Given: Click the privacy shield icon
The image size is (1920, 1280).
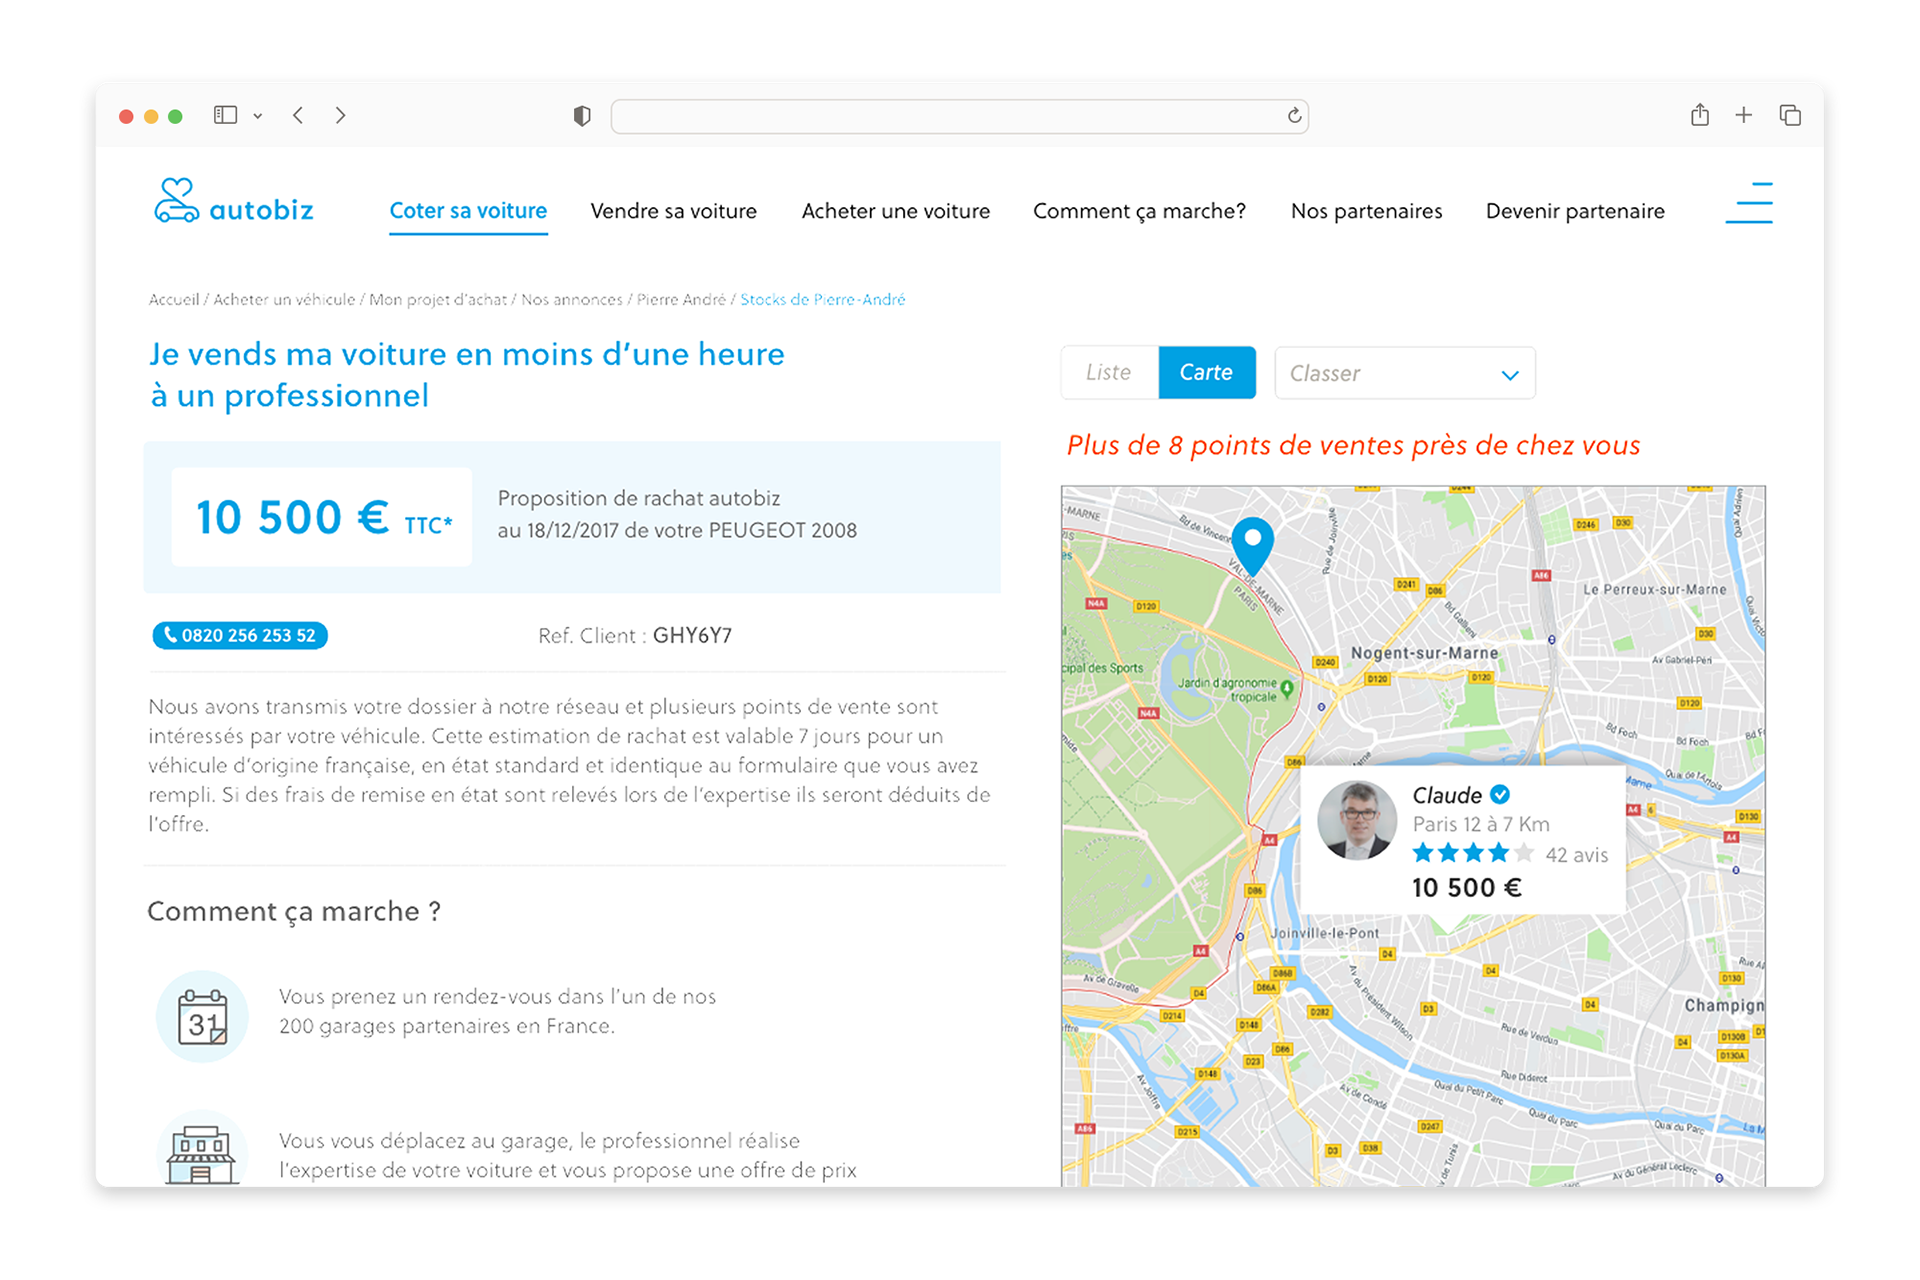Looking at the screenshot, I should [582, 116].
